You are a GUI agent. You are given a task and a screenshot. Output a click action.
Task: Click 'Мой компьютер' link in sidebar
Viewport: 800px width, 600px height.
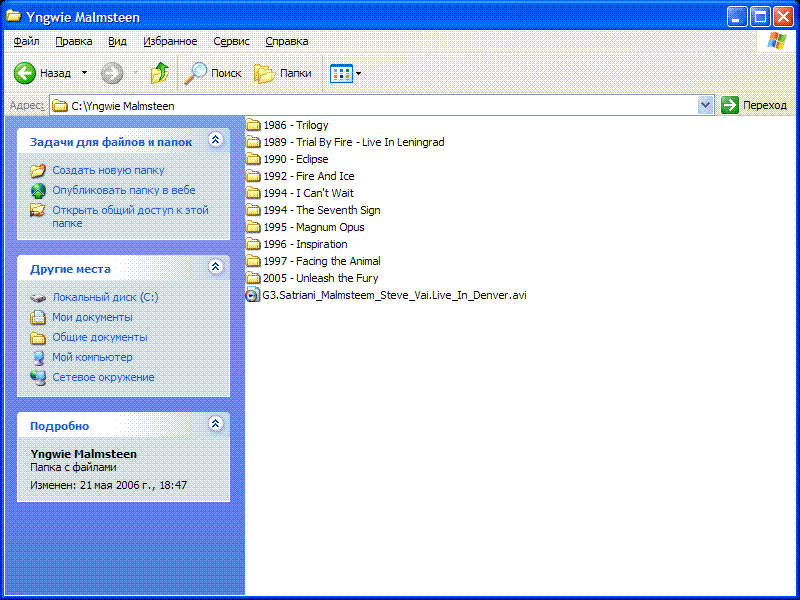[x=92, y=357]
